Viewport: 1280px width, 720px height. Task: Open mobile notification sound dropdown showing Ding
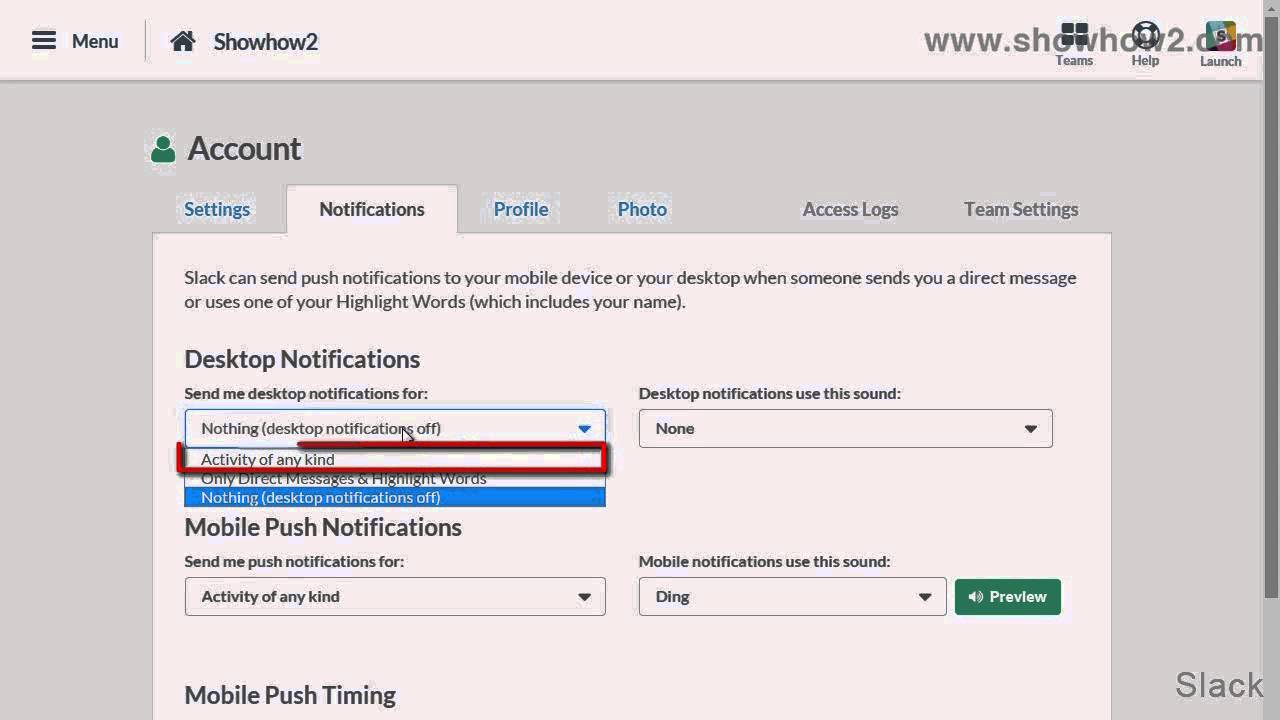(x=792, y=596)
